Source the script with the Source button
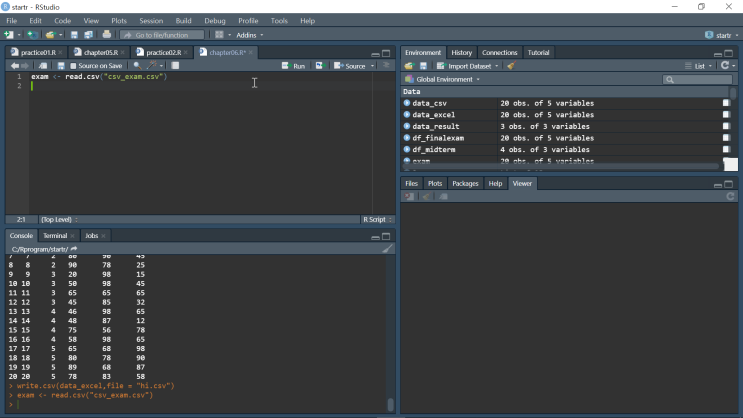The image size is (743, 418). coord(350,66)
